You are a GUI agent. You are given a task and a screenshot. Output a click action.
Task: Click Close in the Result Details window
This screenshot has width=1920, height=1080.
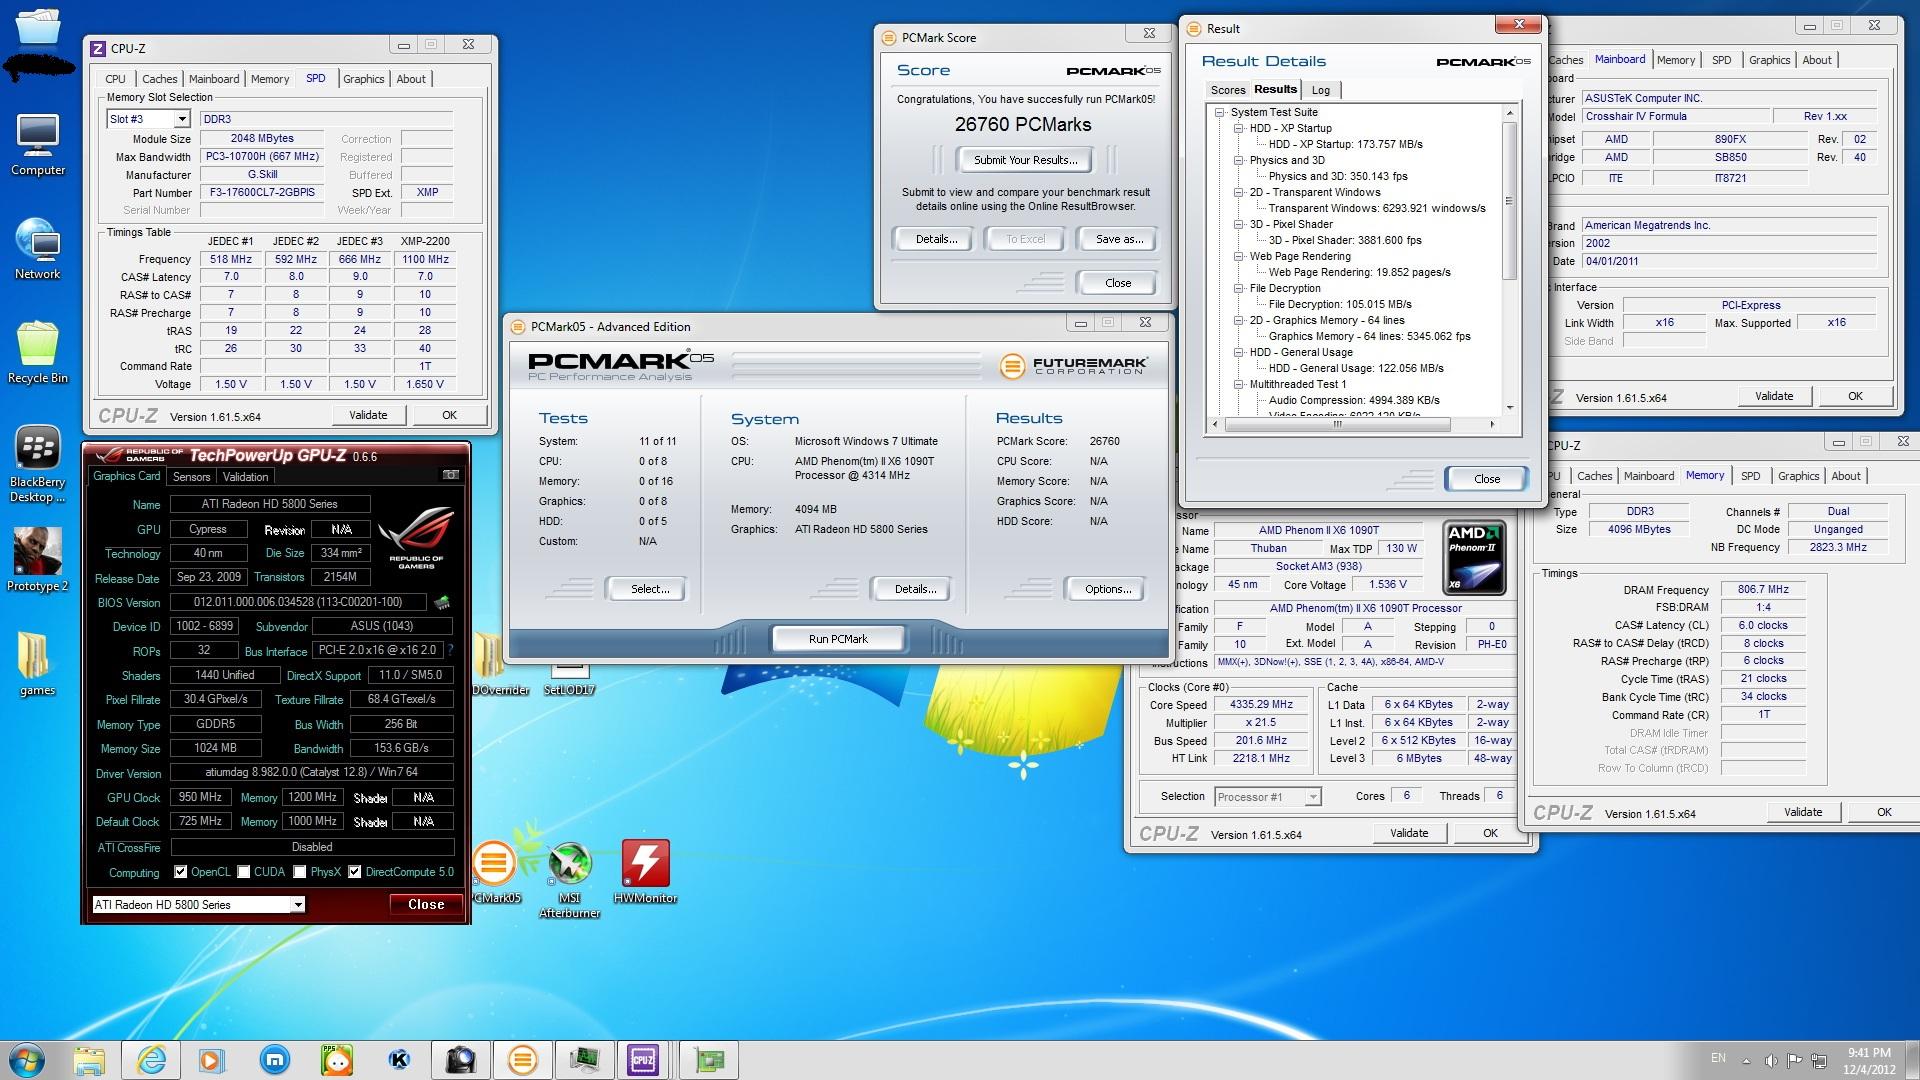point(1487,479)
